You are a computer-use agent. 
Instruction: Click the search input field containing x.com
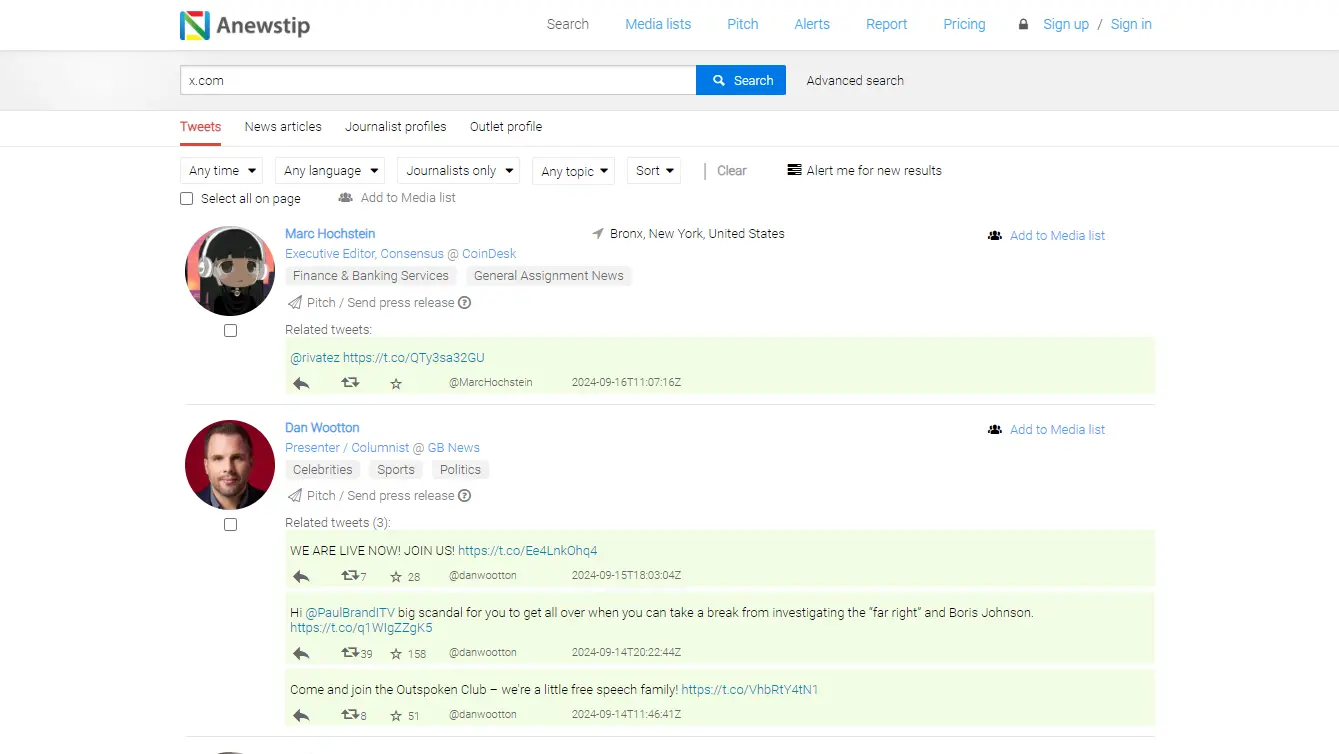(438, 80)
